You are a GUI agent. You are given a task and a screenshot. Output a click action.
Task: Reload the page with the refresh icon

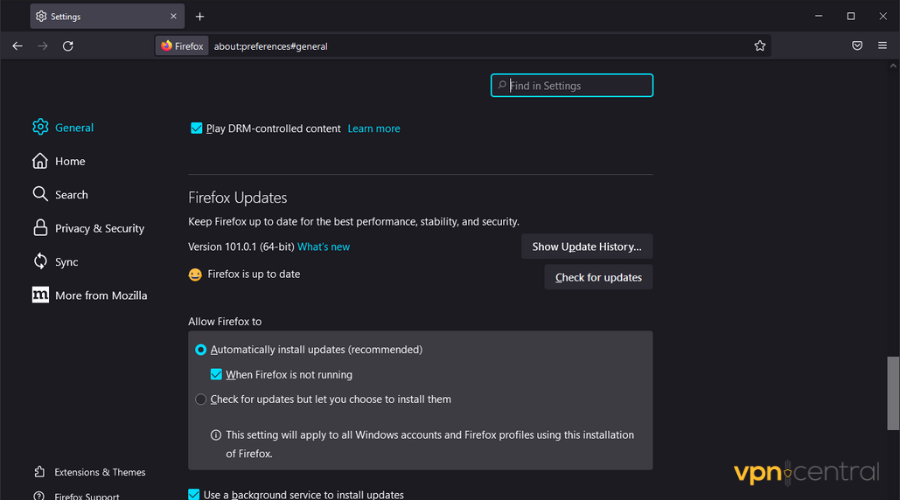(x=68, y=46)
